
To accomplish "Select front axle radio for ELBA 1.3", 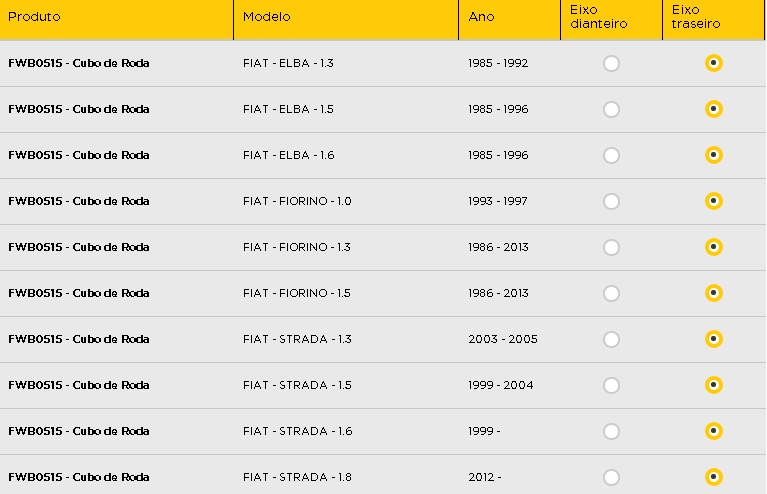I will tap(611, 64).
